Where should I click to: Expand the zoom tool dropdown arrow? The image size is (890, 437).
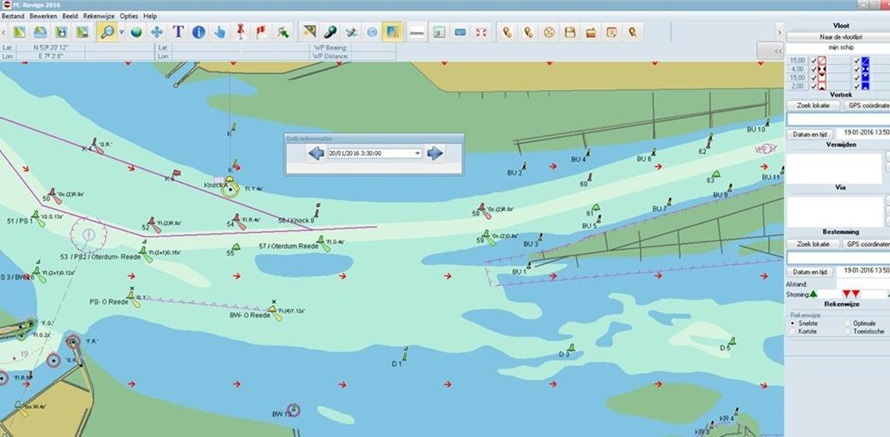(121, 32)
